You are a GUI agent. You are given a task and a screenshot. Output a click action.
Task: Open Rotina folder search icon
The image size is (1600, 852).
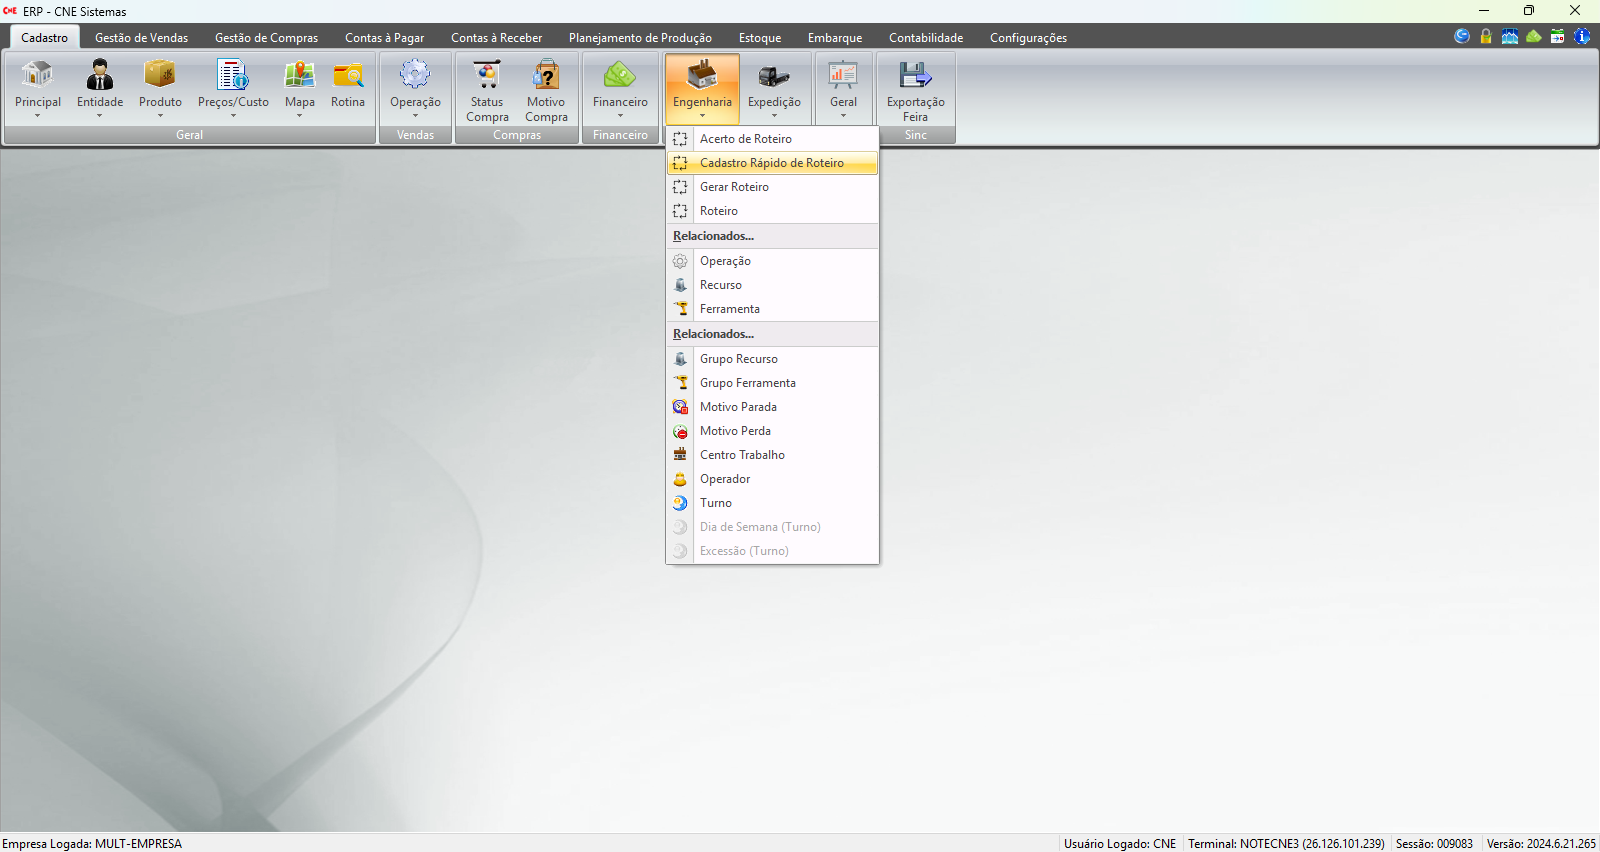click(x=348, y=76)
